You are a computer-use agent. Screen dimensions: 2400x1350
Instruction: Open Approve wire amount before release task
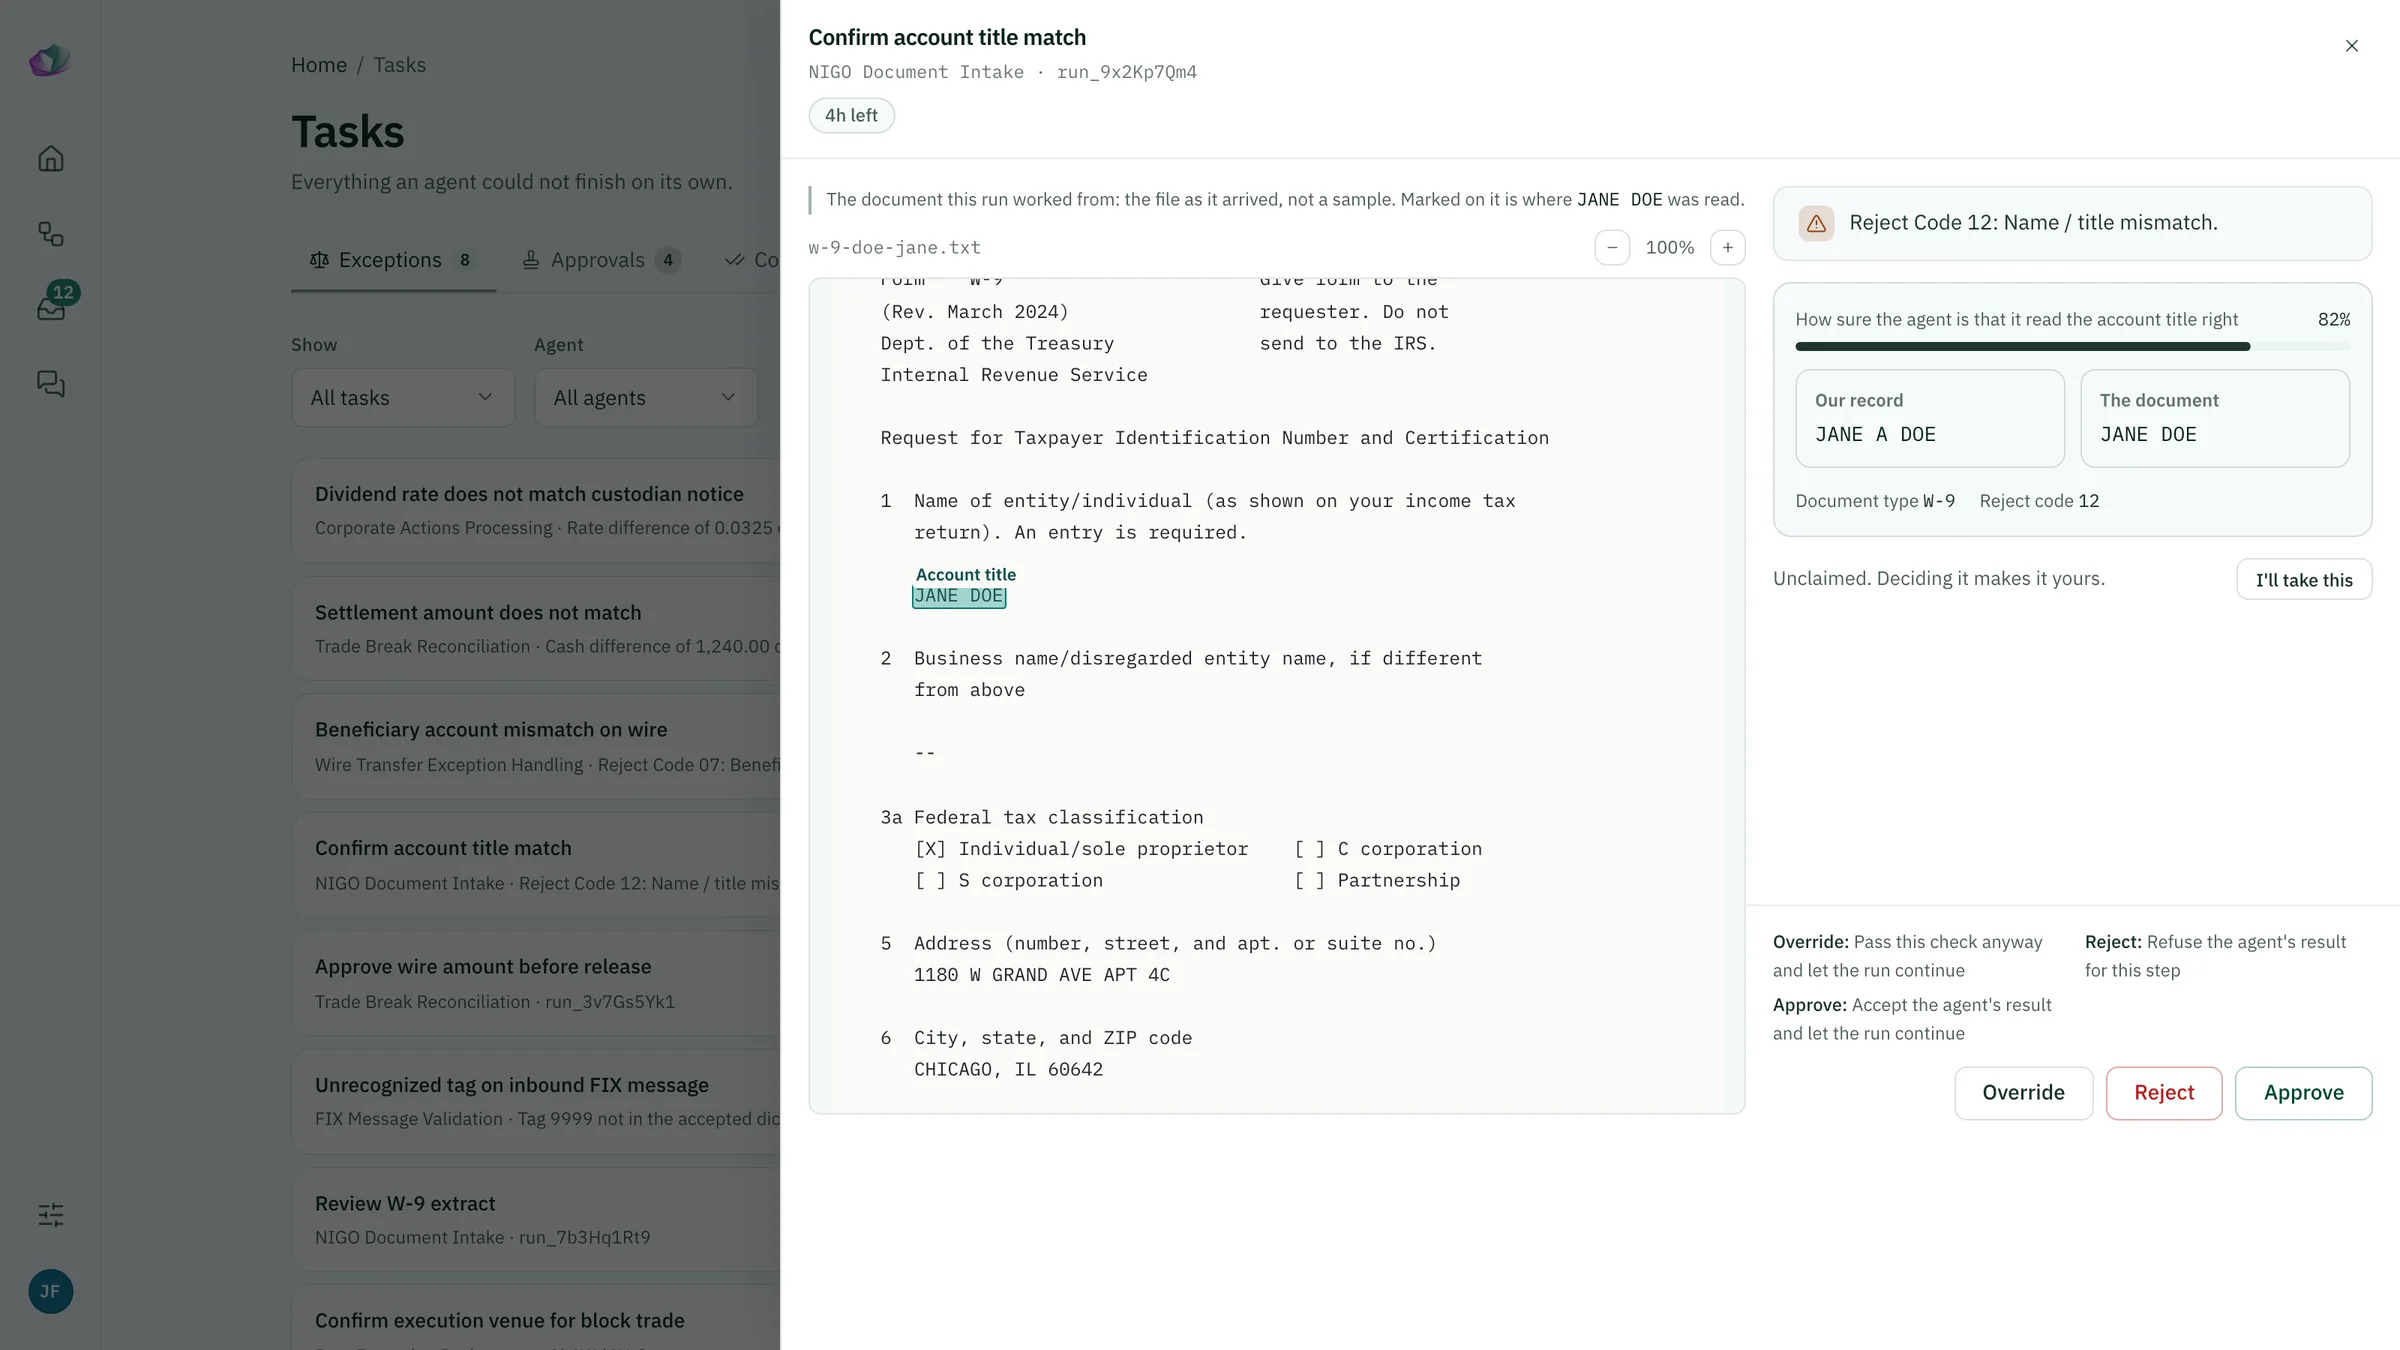[x=536, y=984]
